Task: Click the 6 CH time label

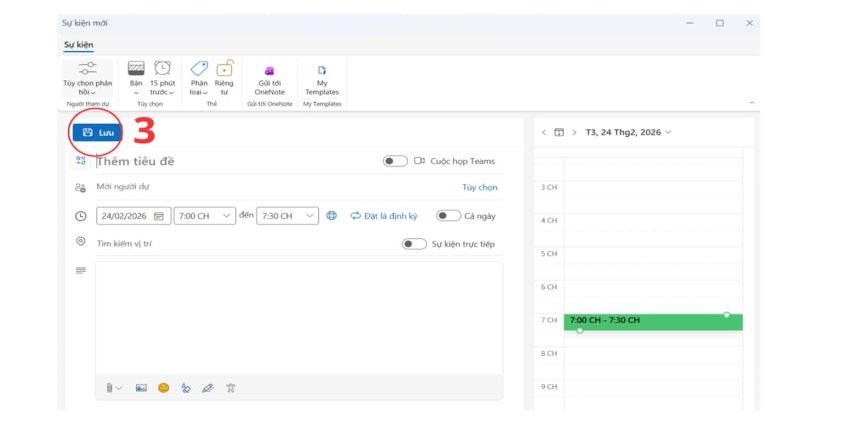Action: [549, 287]
